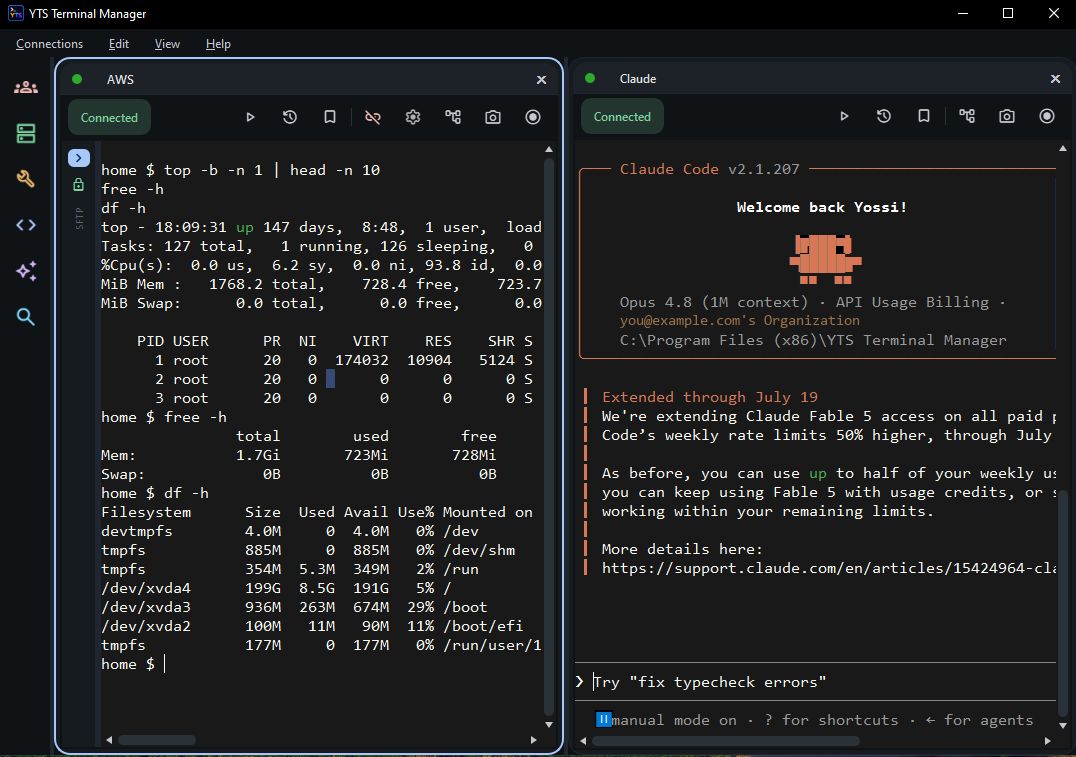Open settings gear in AWS toolbar
Viewport: 1076px width, 757px height.
click(412, 117)
